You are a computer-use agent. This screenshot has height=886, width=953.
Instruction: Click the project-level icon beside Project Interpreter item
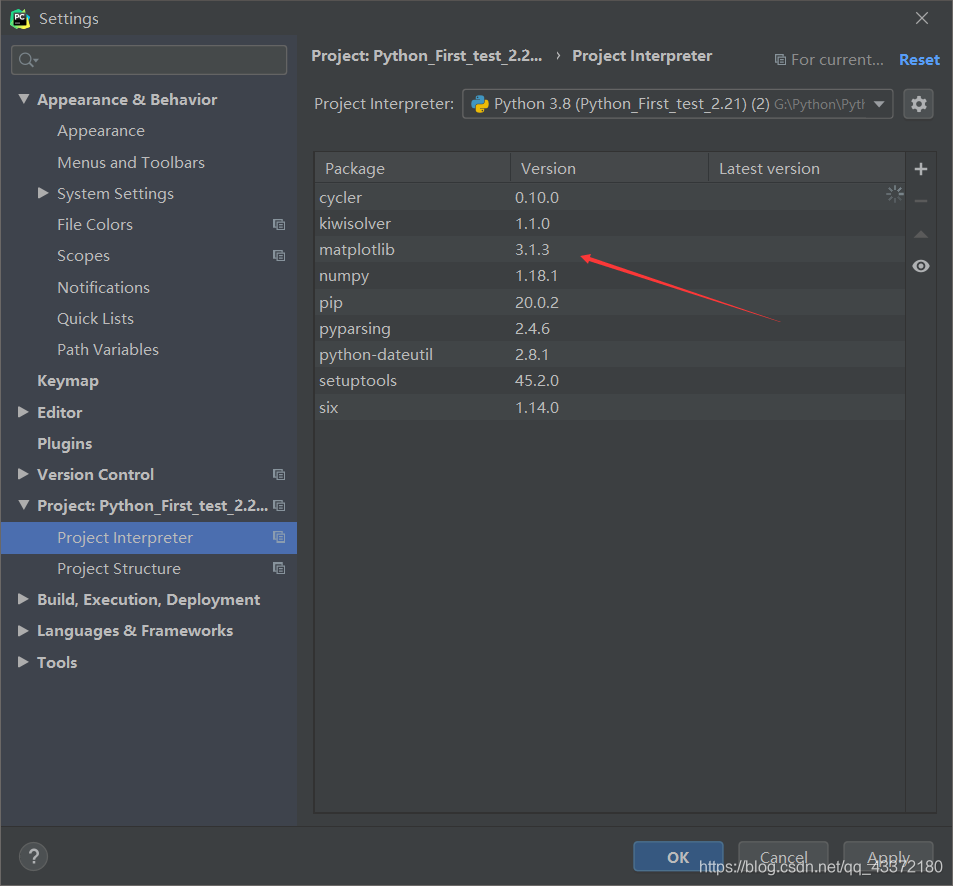pos(279,537)
